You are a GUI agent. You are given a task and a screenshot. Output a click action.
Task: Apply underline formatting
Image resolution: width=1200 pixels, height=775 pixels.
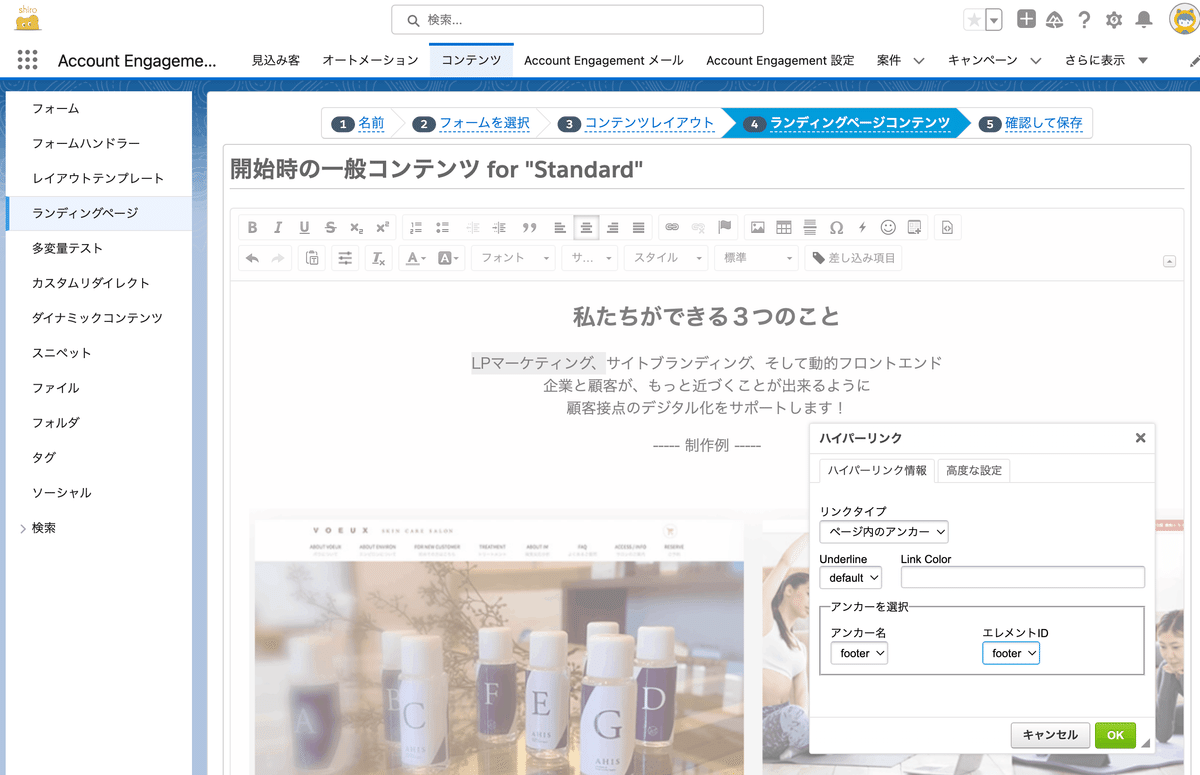click(304, 227)
